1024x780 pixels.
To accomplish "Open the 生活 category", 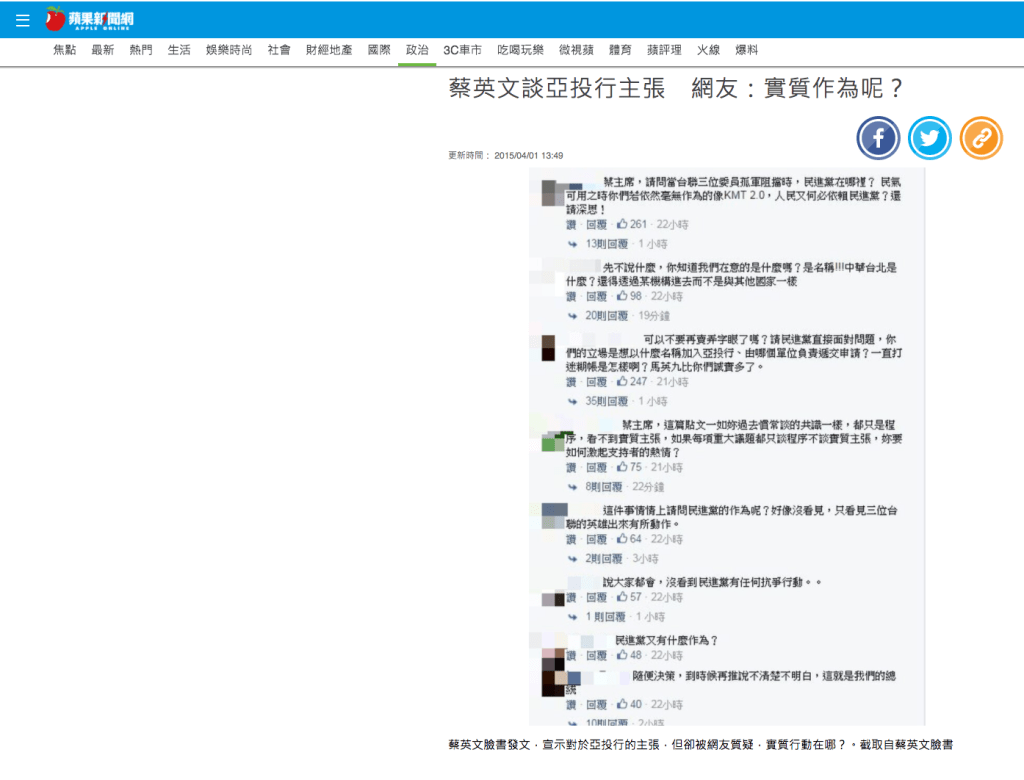I will (x=179, y=50).
